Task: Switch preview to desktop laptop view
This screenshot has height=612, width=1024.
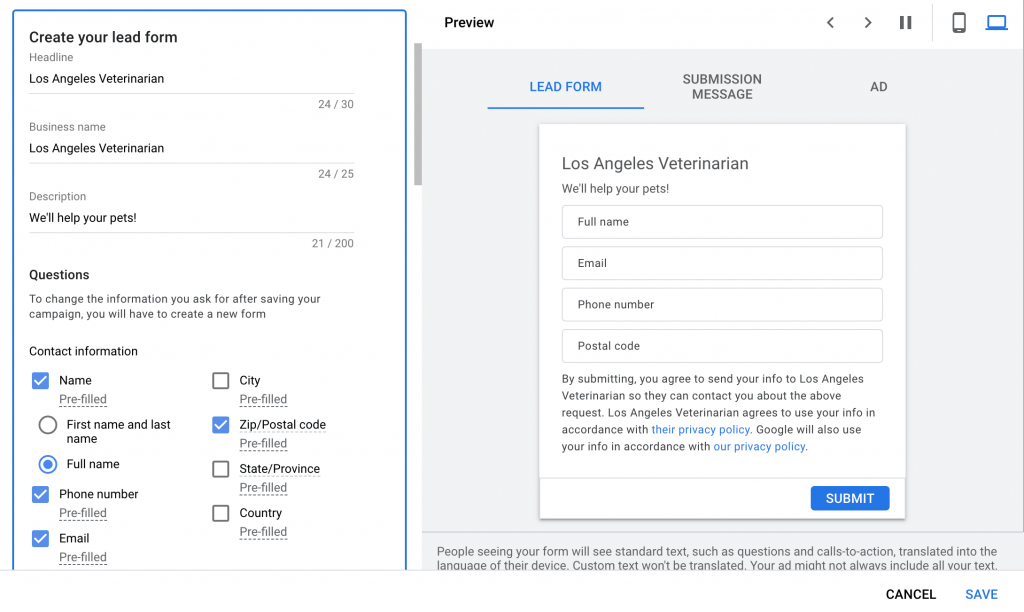Action: (x=997, y=23)
